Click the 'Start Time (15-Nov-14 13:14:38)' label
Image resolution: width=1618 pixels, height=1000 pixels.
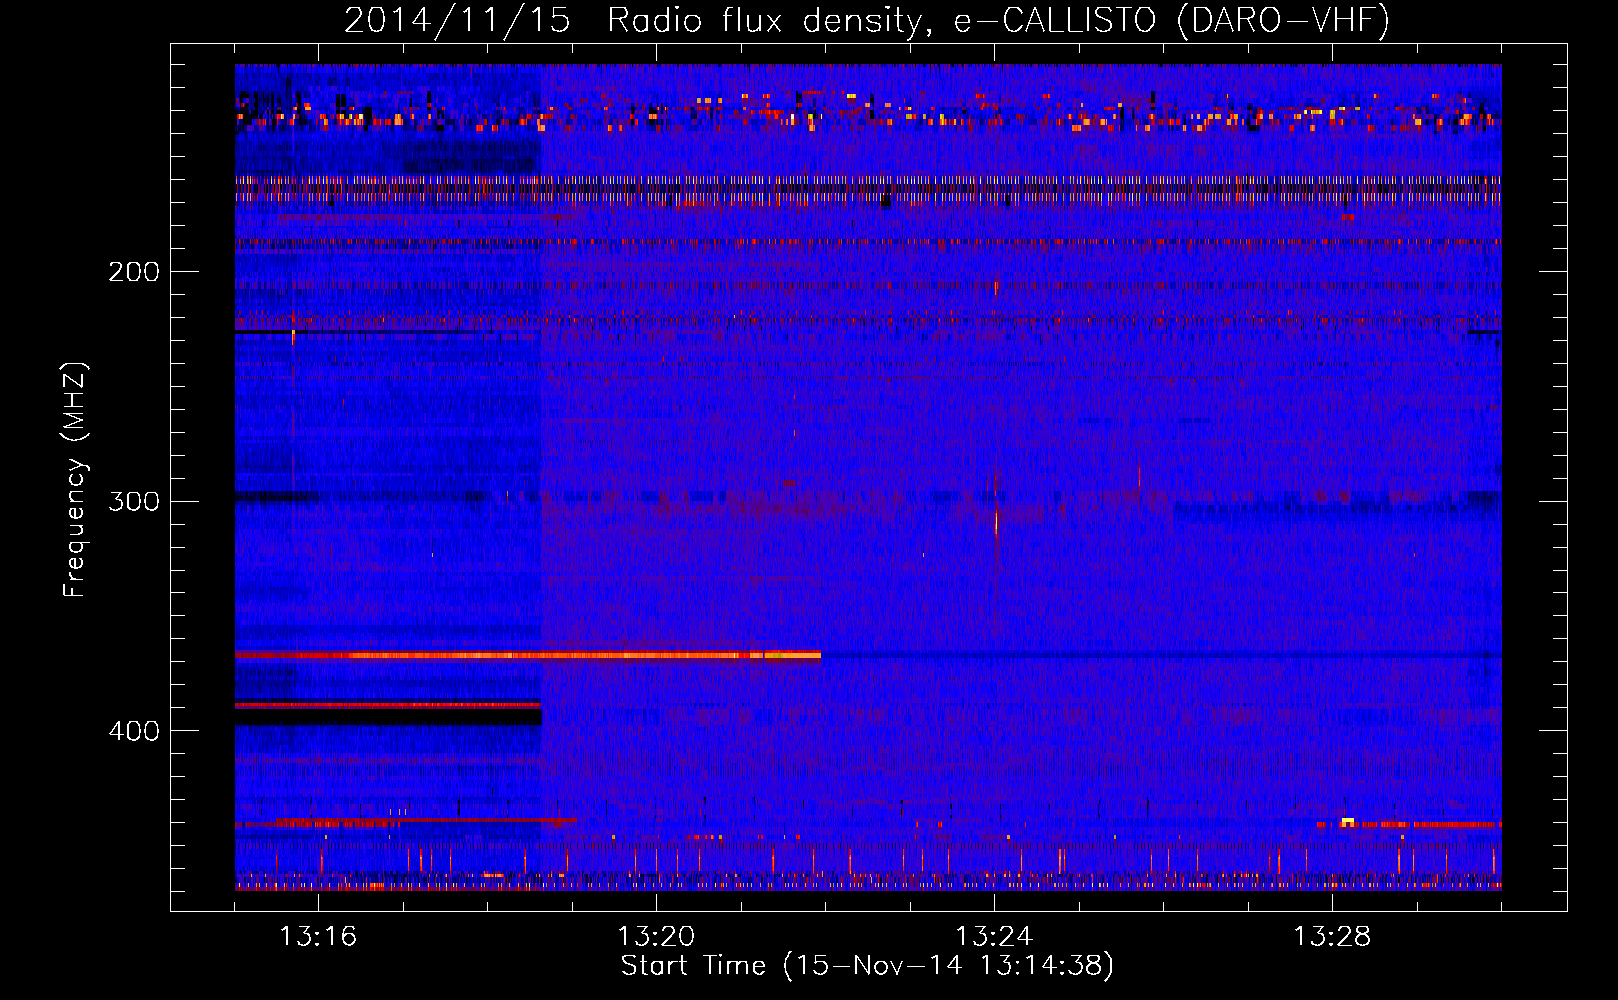coord(867,966)
